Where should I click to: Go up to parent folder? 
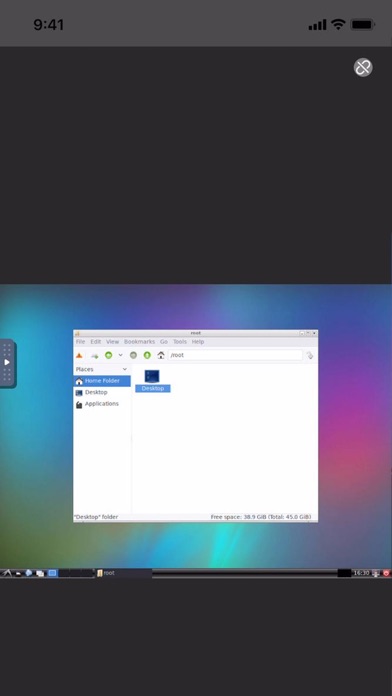point(147,355)
